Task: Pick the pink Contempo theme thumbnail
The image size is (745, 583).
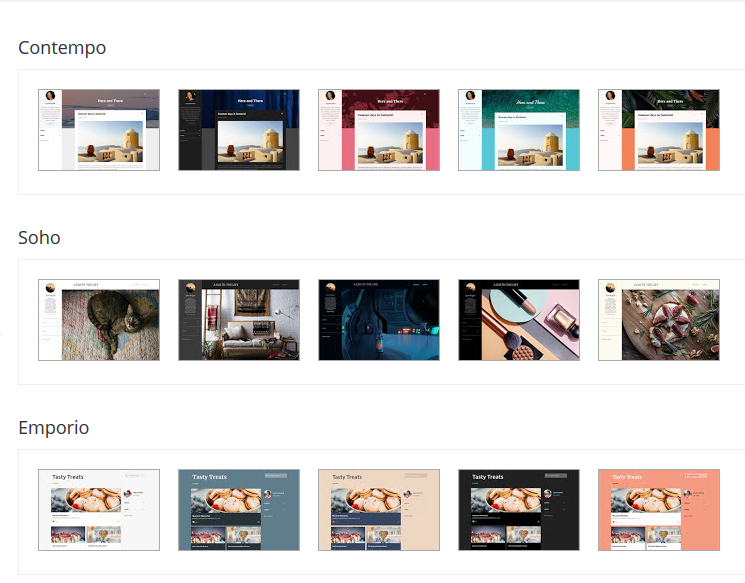Action: click(x=379, y=130)
